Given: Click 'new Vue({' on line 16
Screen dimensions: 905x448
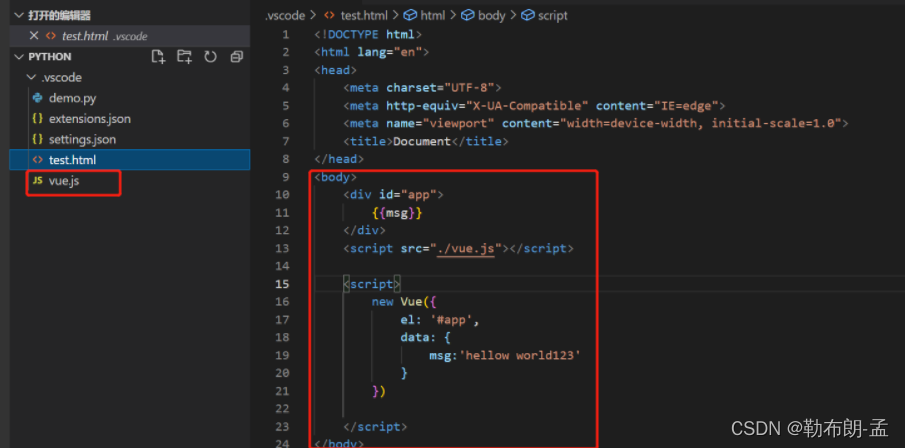Looking at the screenshot, I should pos(405,302).
